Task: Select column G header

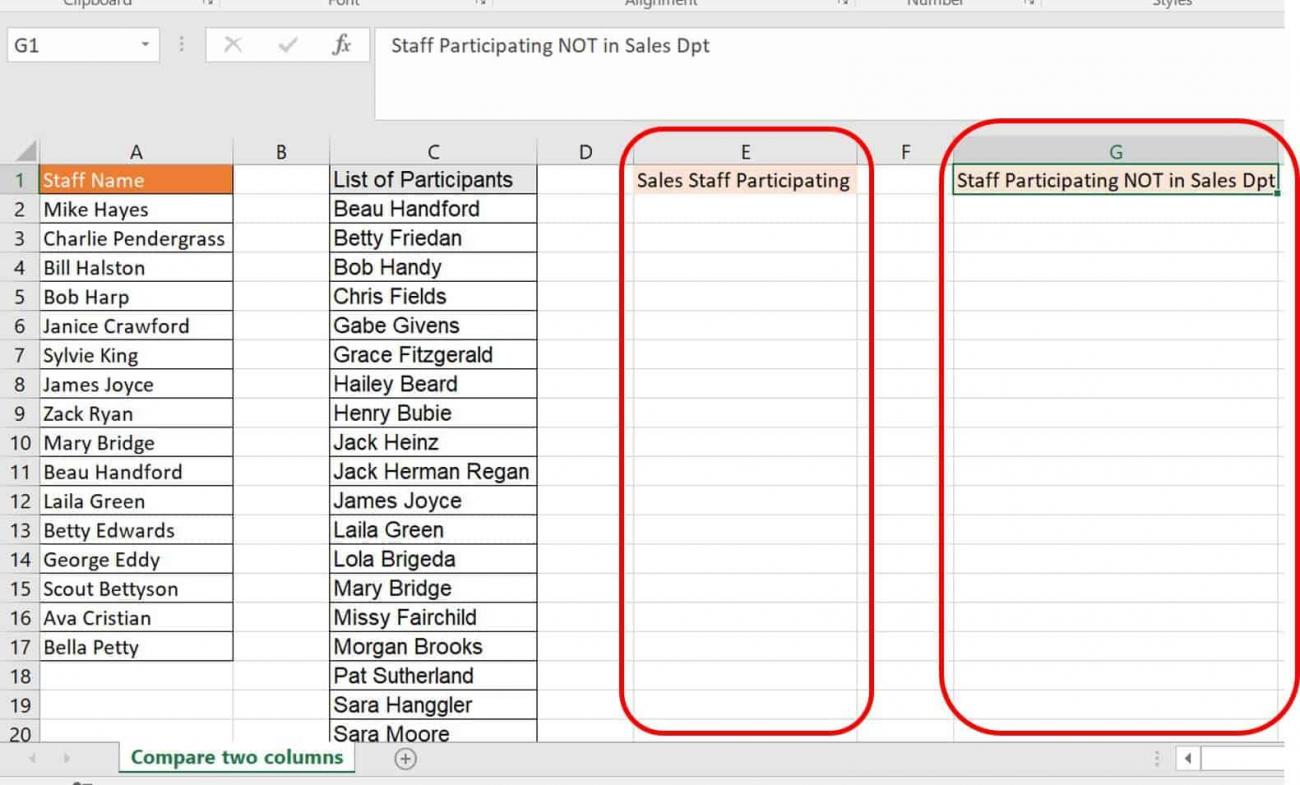Action: click(x=1117, y=151)
